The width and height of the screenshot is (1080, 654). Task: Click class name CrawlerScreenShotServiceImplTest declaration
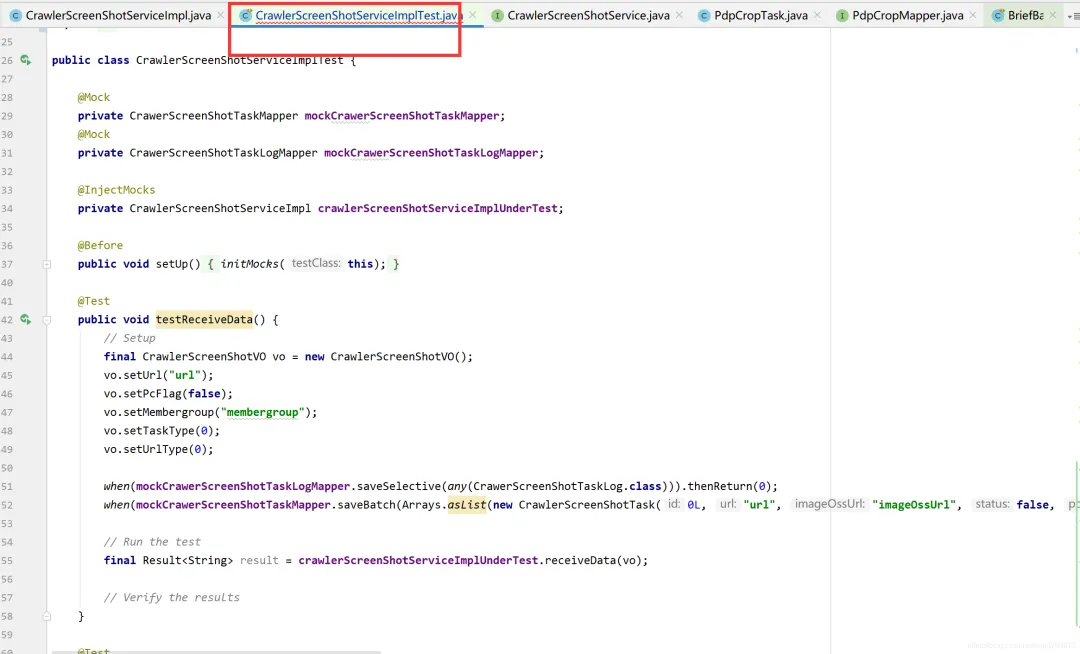point(239,60)
